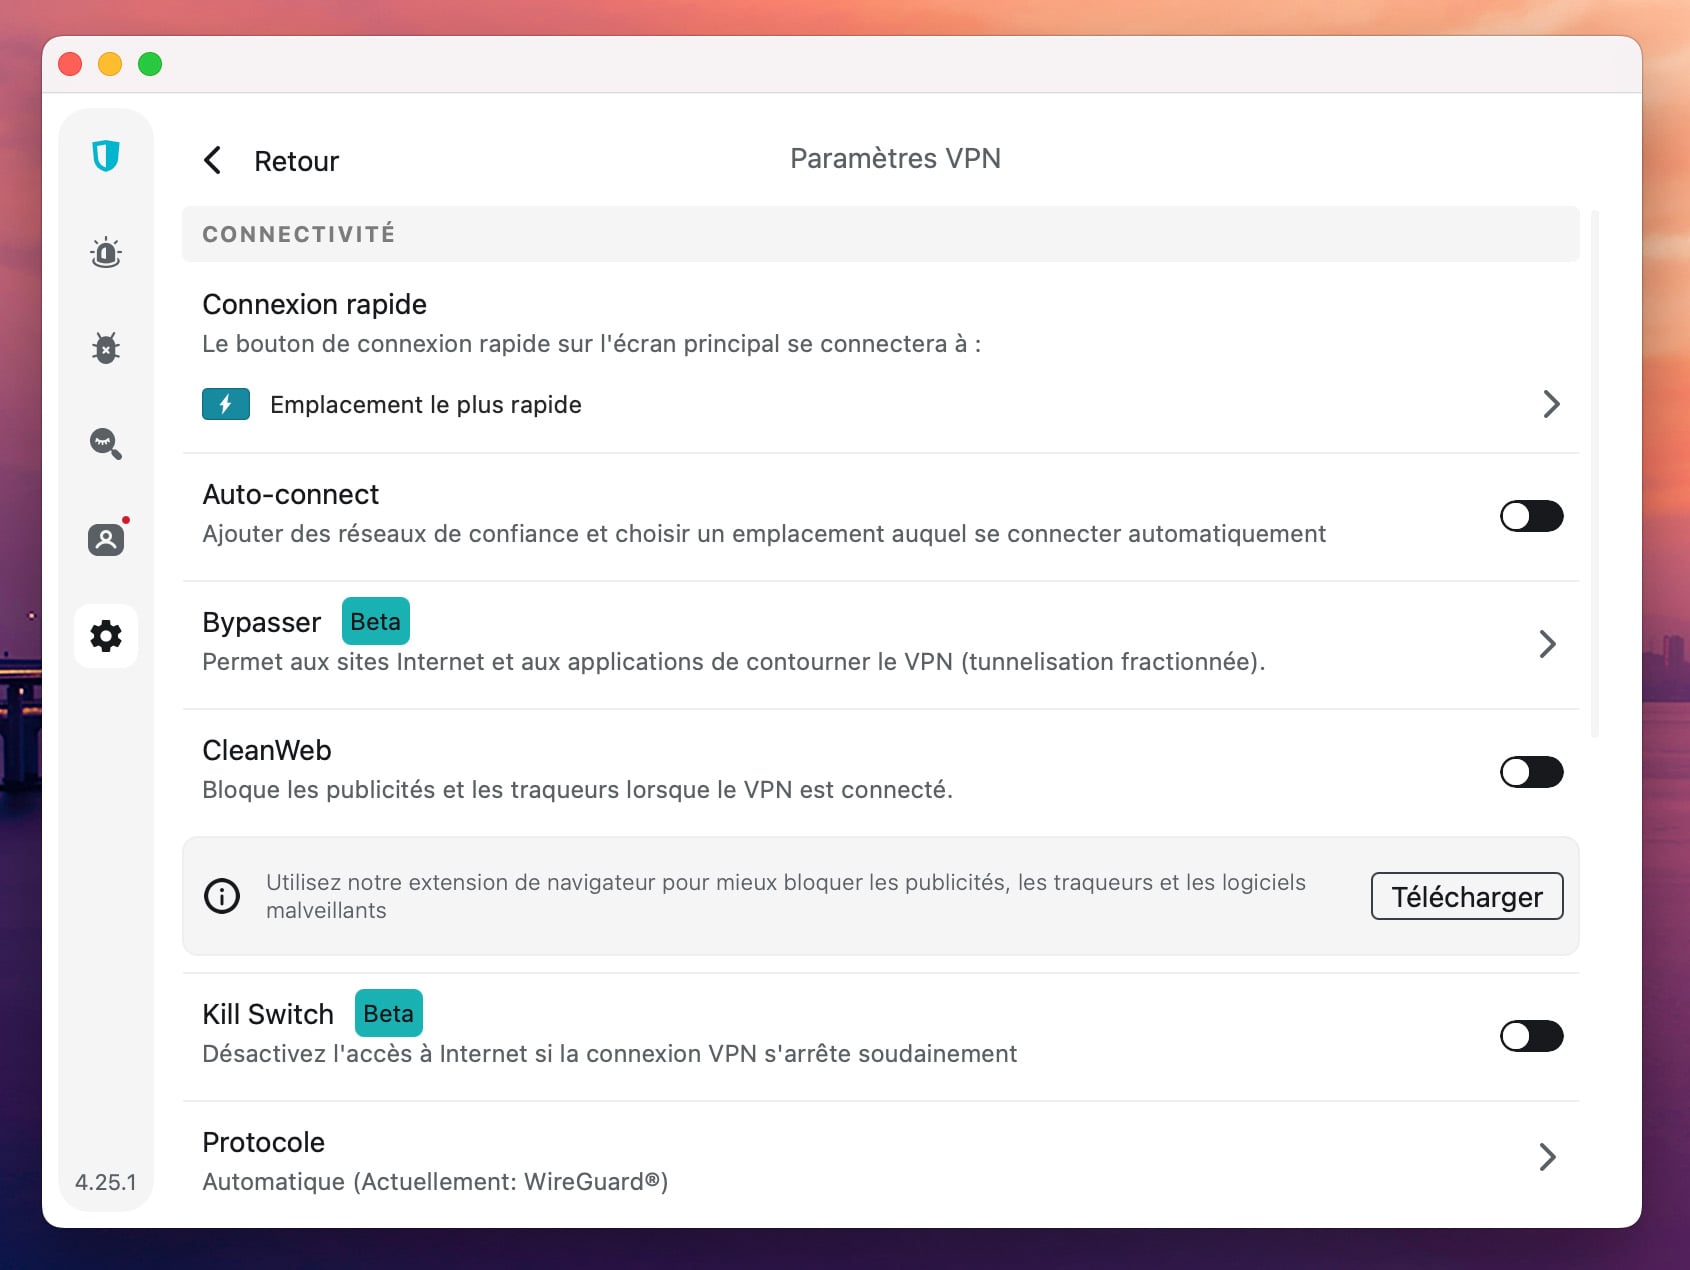
Task: Open the Search magnifier icon in sidebar
Action: point(106,443)
